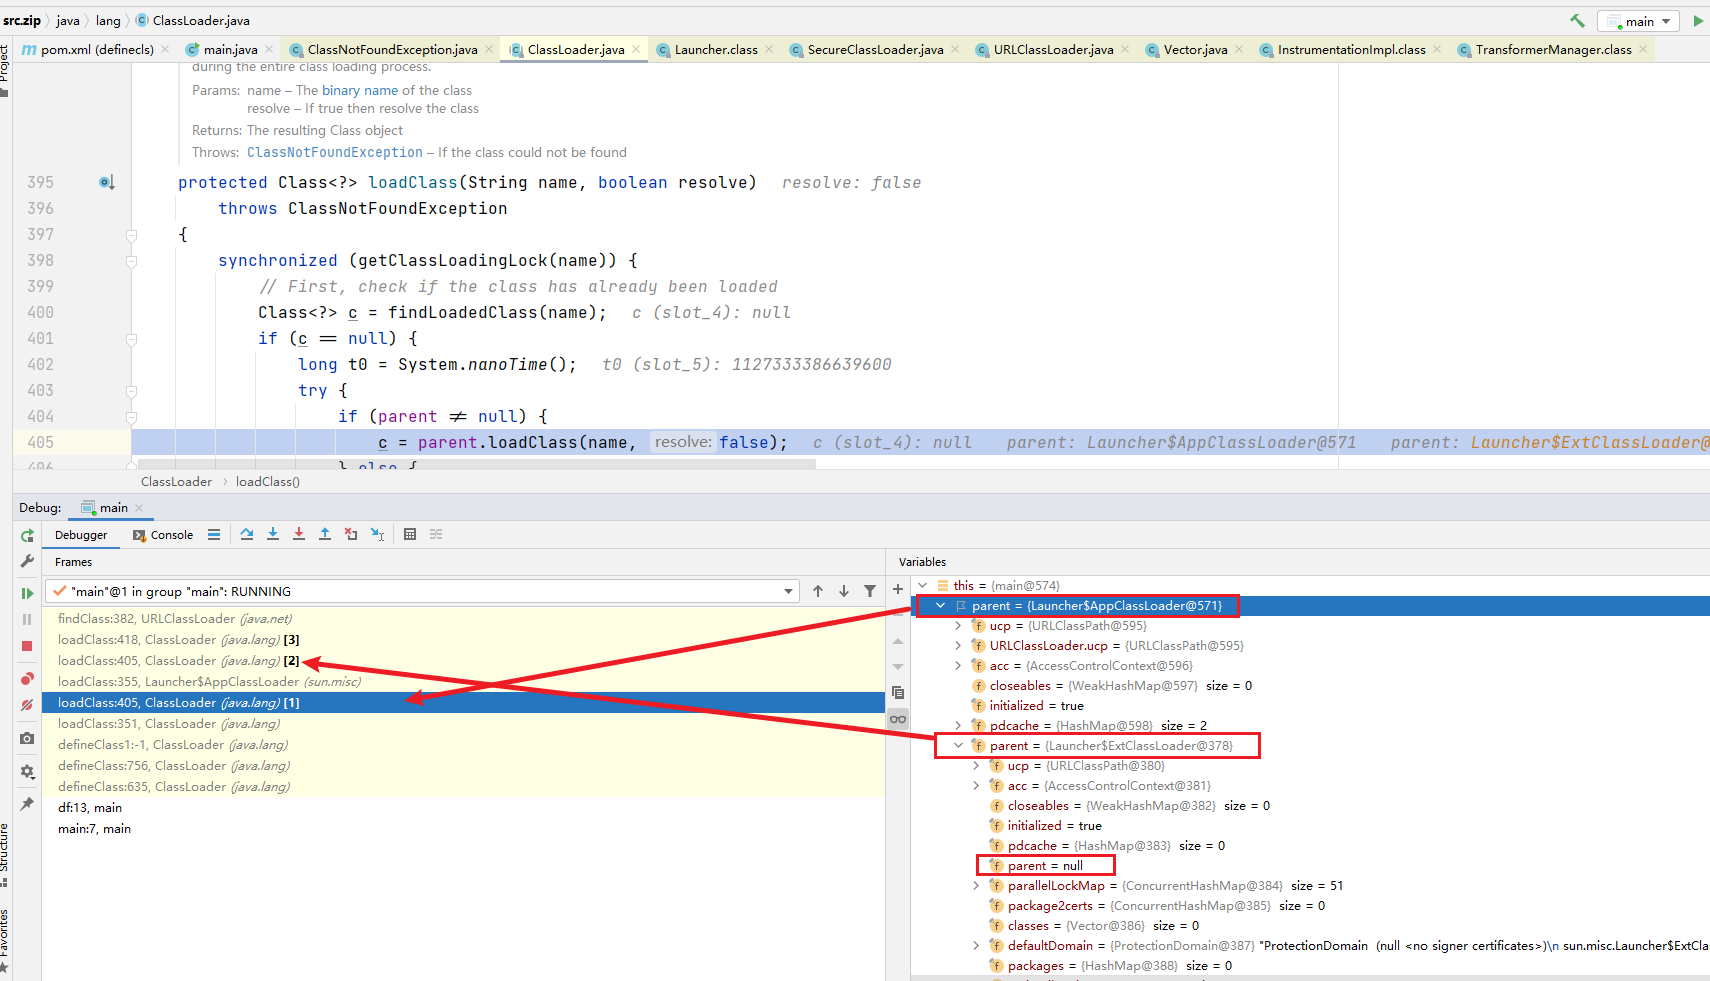1710x981 pixels.
Task: Expand parallelLockMap variable node
Action: click(x=976, y=885)
